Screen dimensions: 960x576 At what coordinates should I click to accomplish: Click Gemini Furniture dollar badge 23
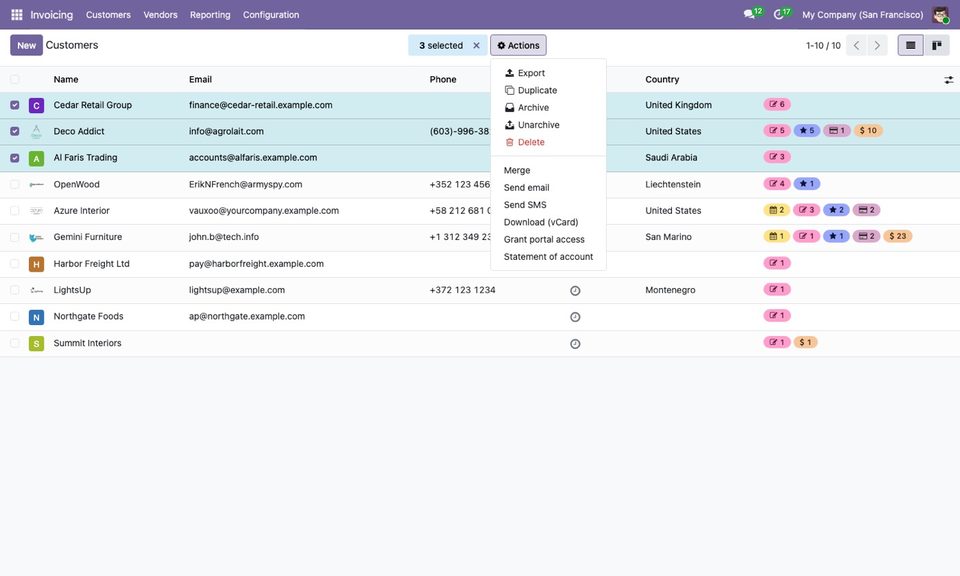point(898,236)
